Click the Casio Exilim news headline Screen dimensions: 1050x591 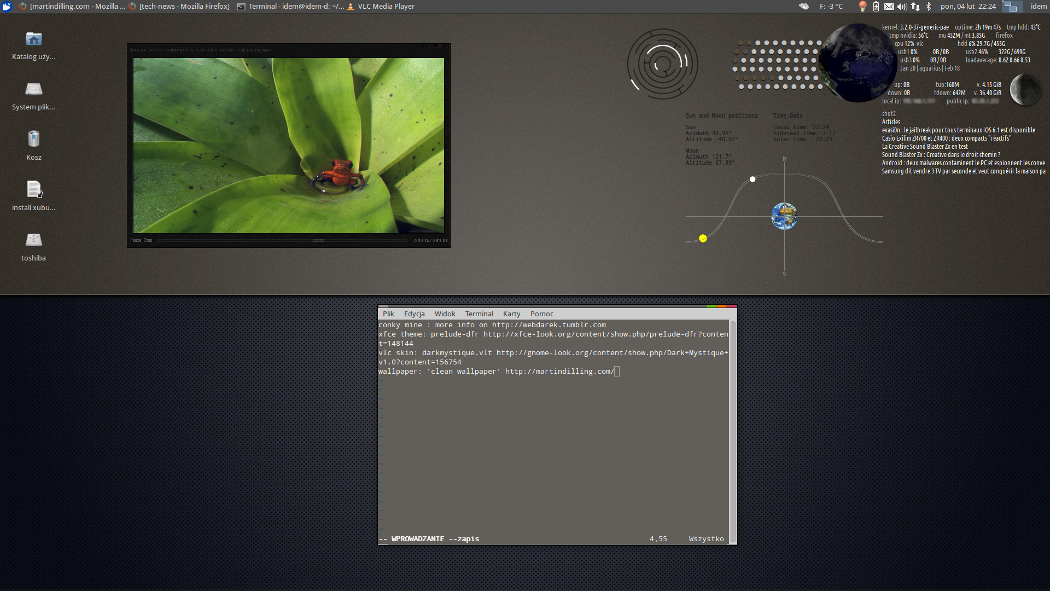(x=946, y=138)
